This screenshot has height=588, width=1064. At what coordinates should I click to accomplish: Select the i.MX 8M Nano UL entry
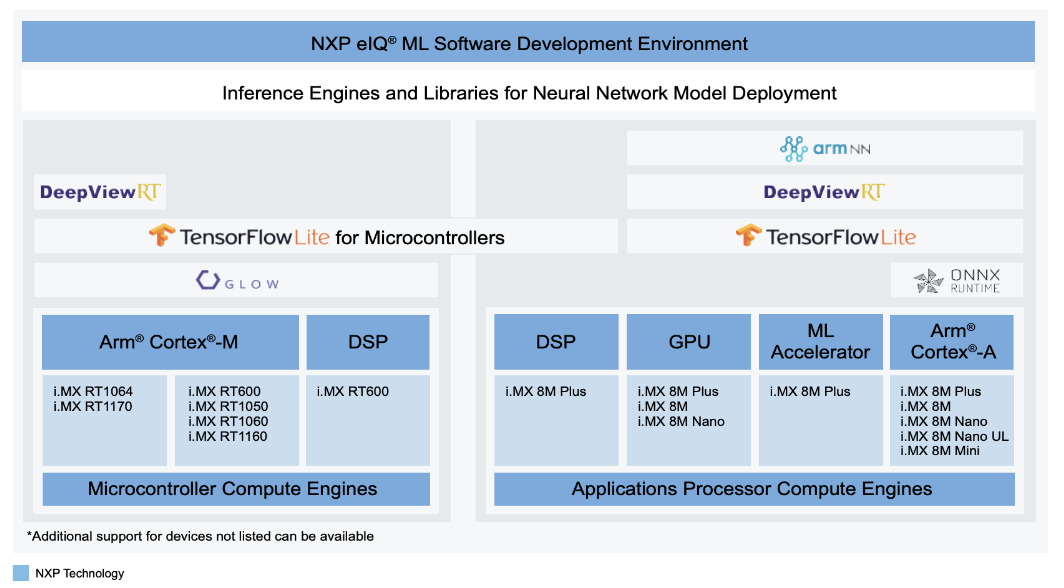pos(954,436)
